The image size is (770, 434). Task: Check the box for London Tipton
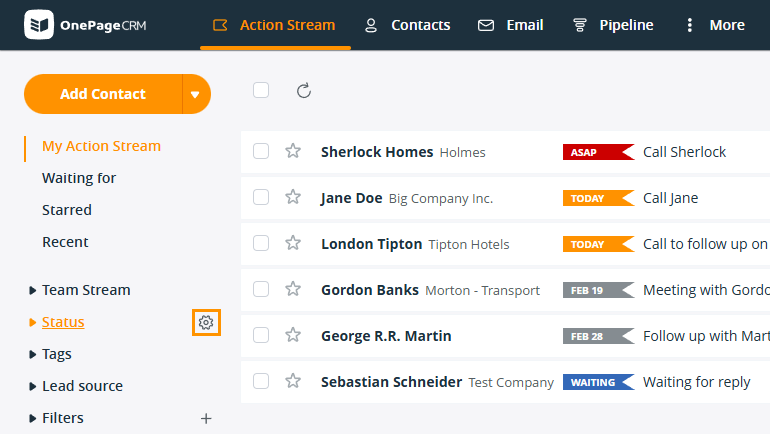[x=261, y=243]
